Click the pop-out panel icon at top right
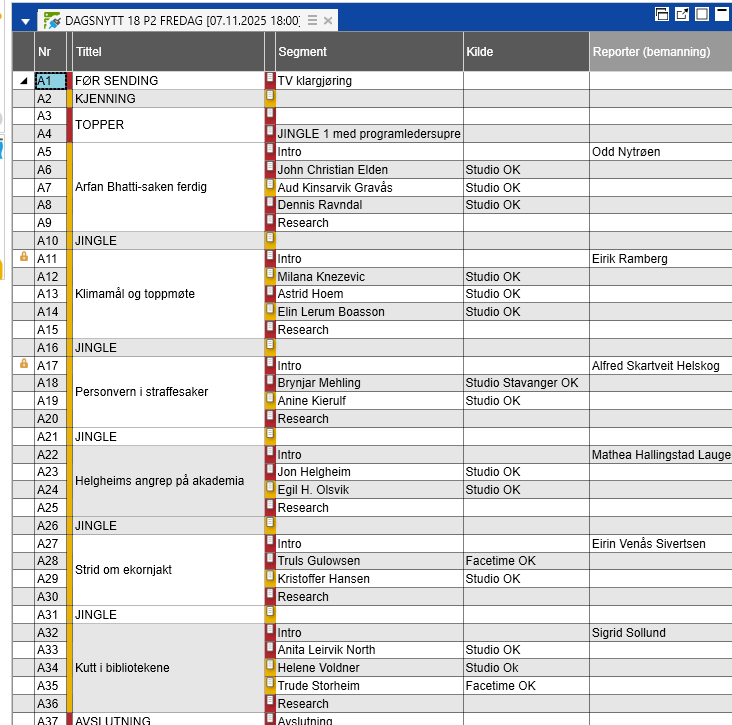Screen dimensions: 732x725 click(682, 14)
